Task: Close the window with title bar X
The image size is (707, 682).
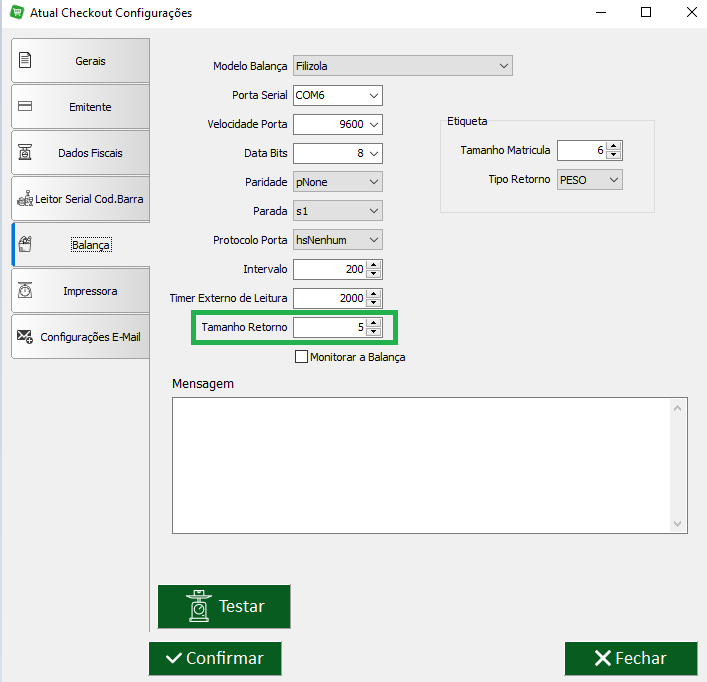Action: 692,12
